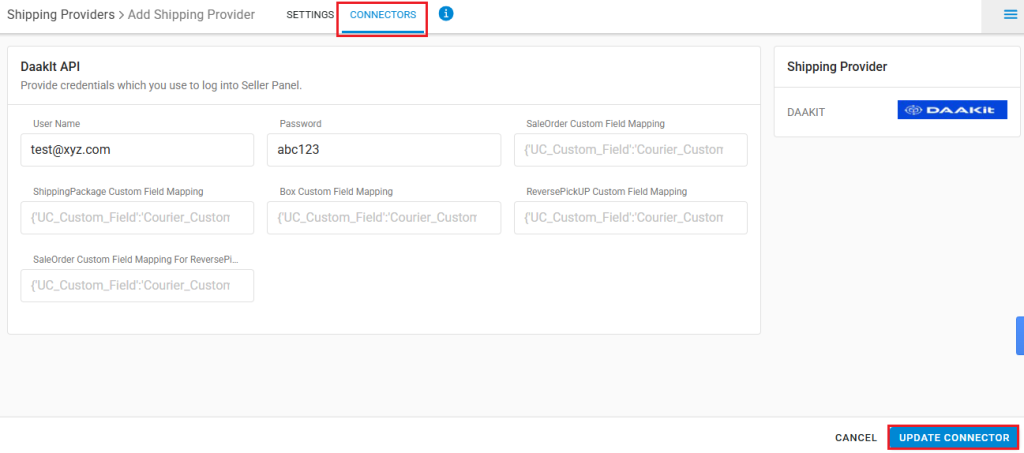
Task: Click the DAAKIT logo image
Action: coord(952,110)
